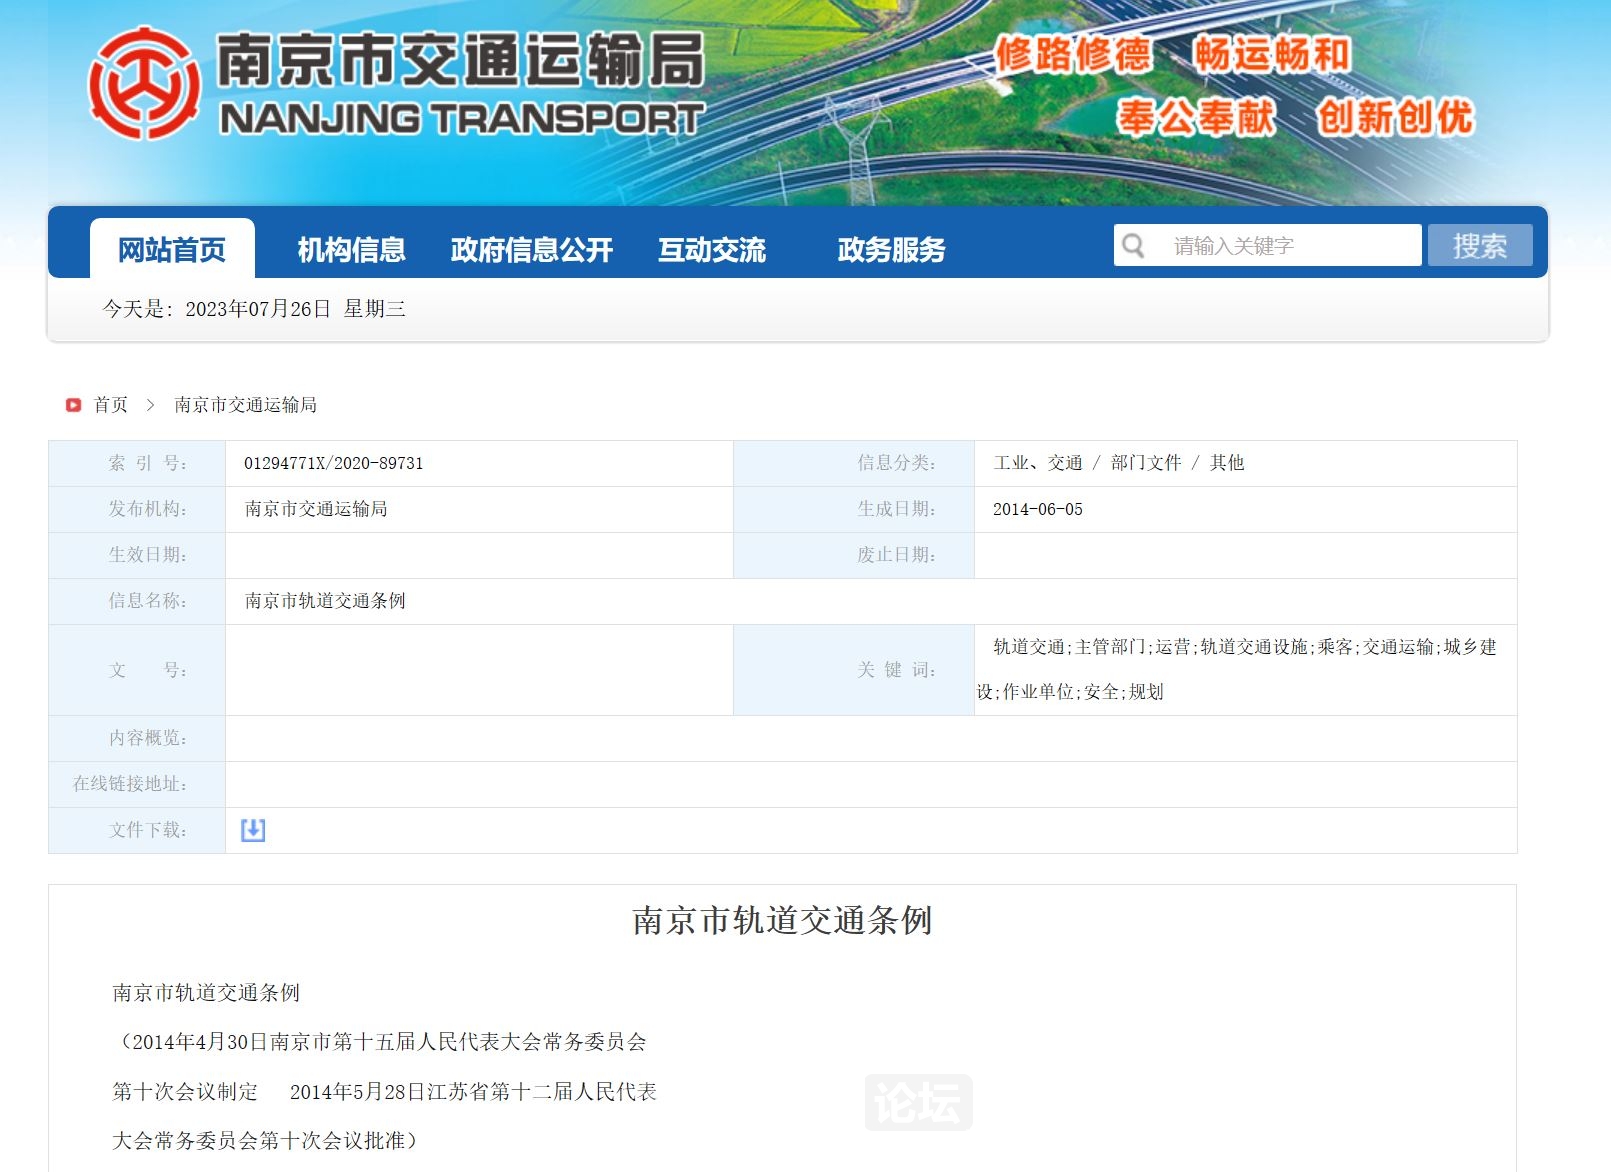
Task: Open the 政务服务 menu
Action: pyautogui.click(x=891, y=249)
